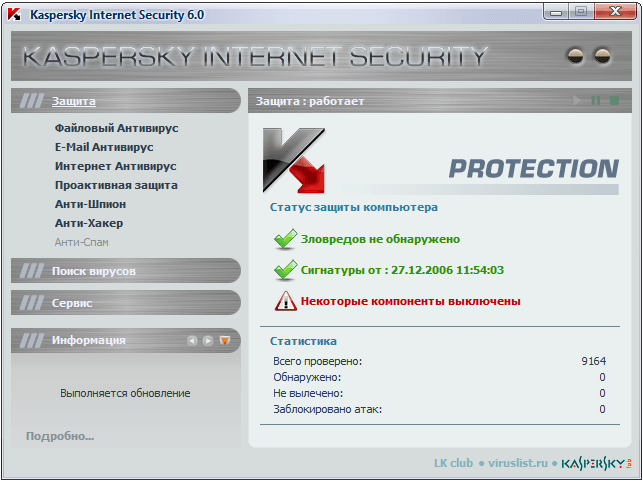The image size is (643, 482).
Task: Click the resume protection play arrow
Action: [578, 101]
